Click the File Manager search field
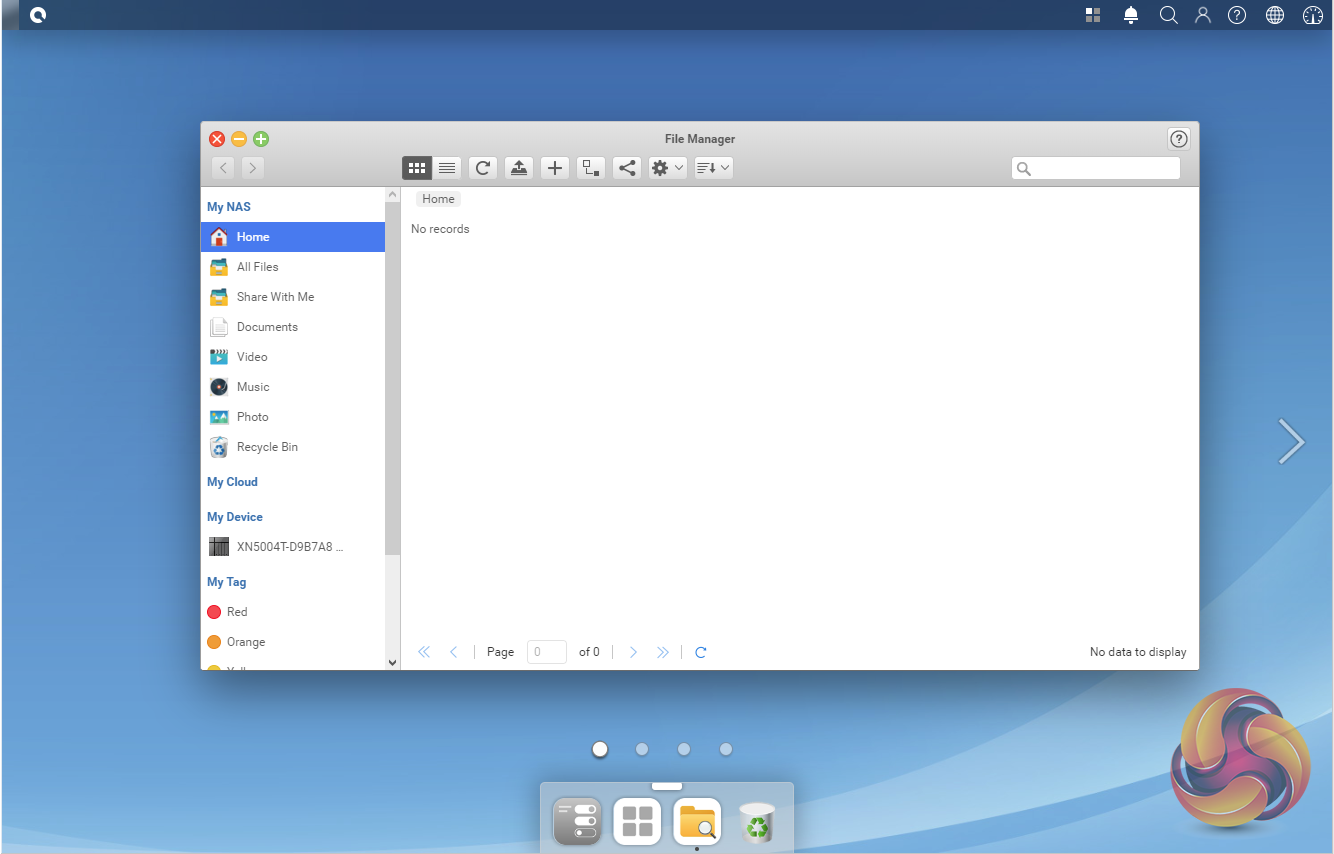 pos(1104,169)
